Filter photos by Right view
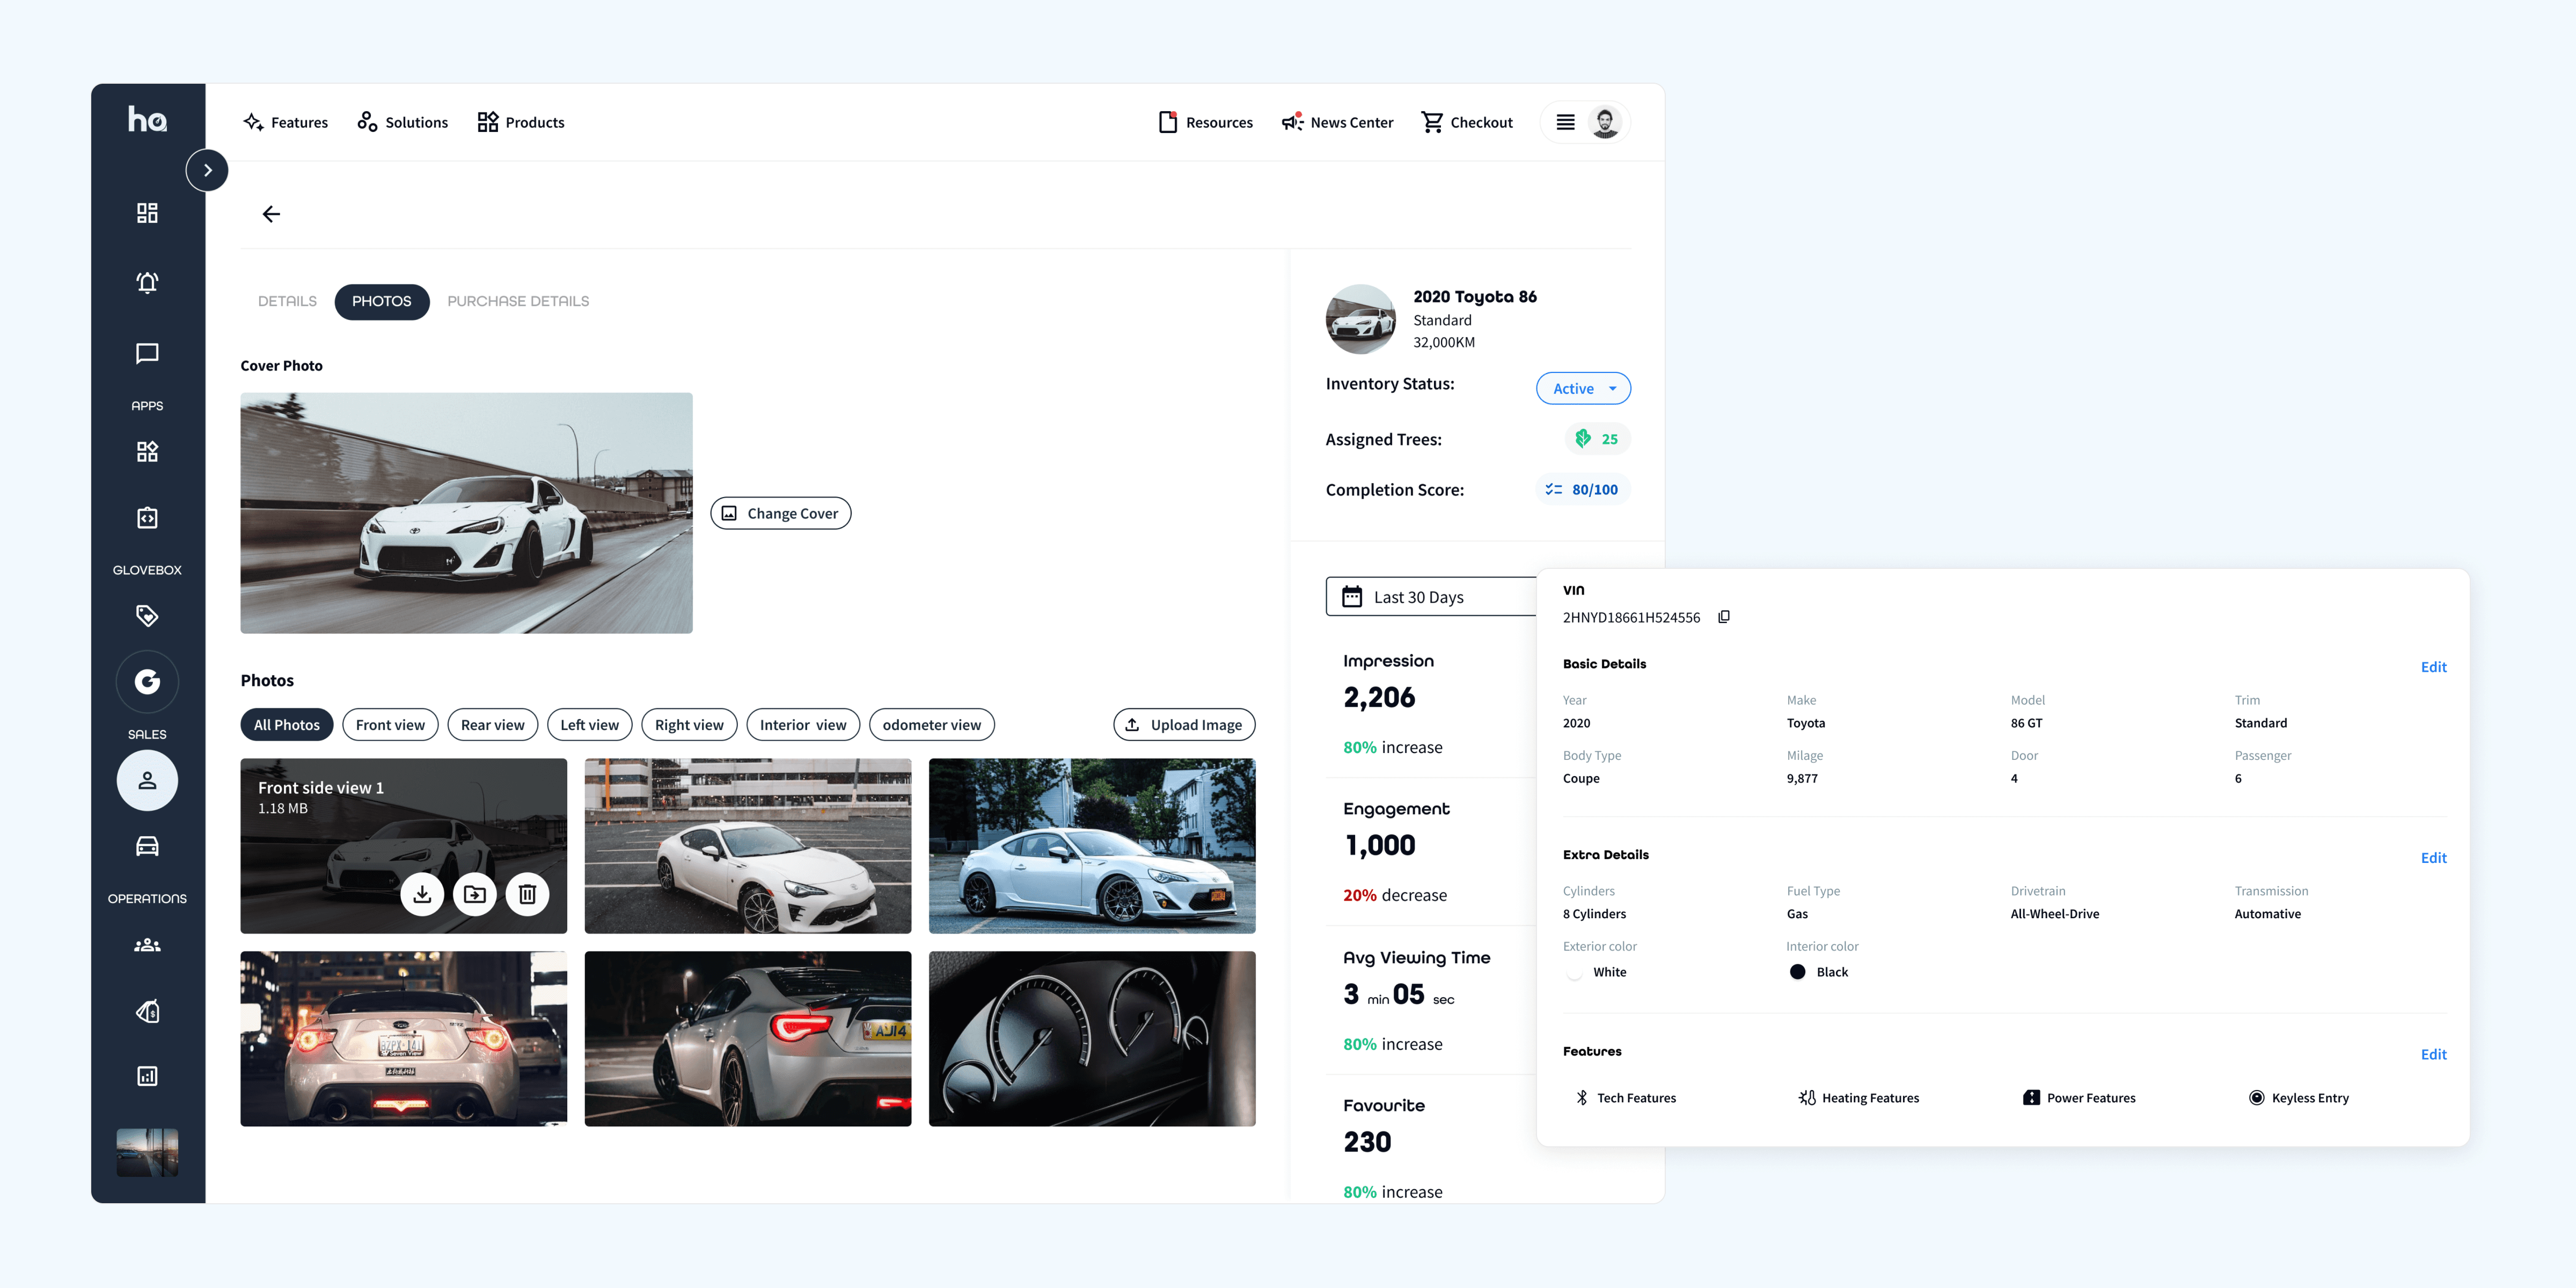The width and height of the screenshot is (2576, 1288). pos(689,725)
